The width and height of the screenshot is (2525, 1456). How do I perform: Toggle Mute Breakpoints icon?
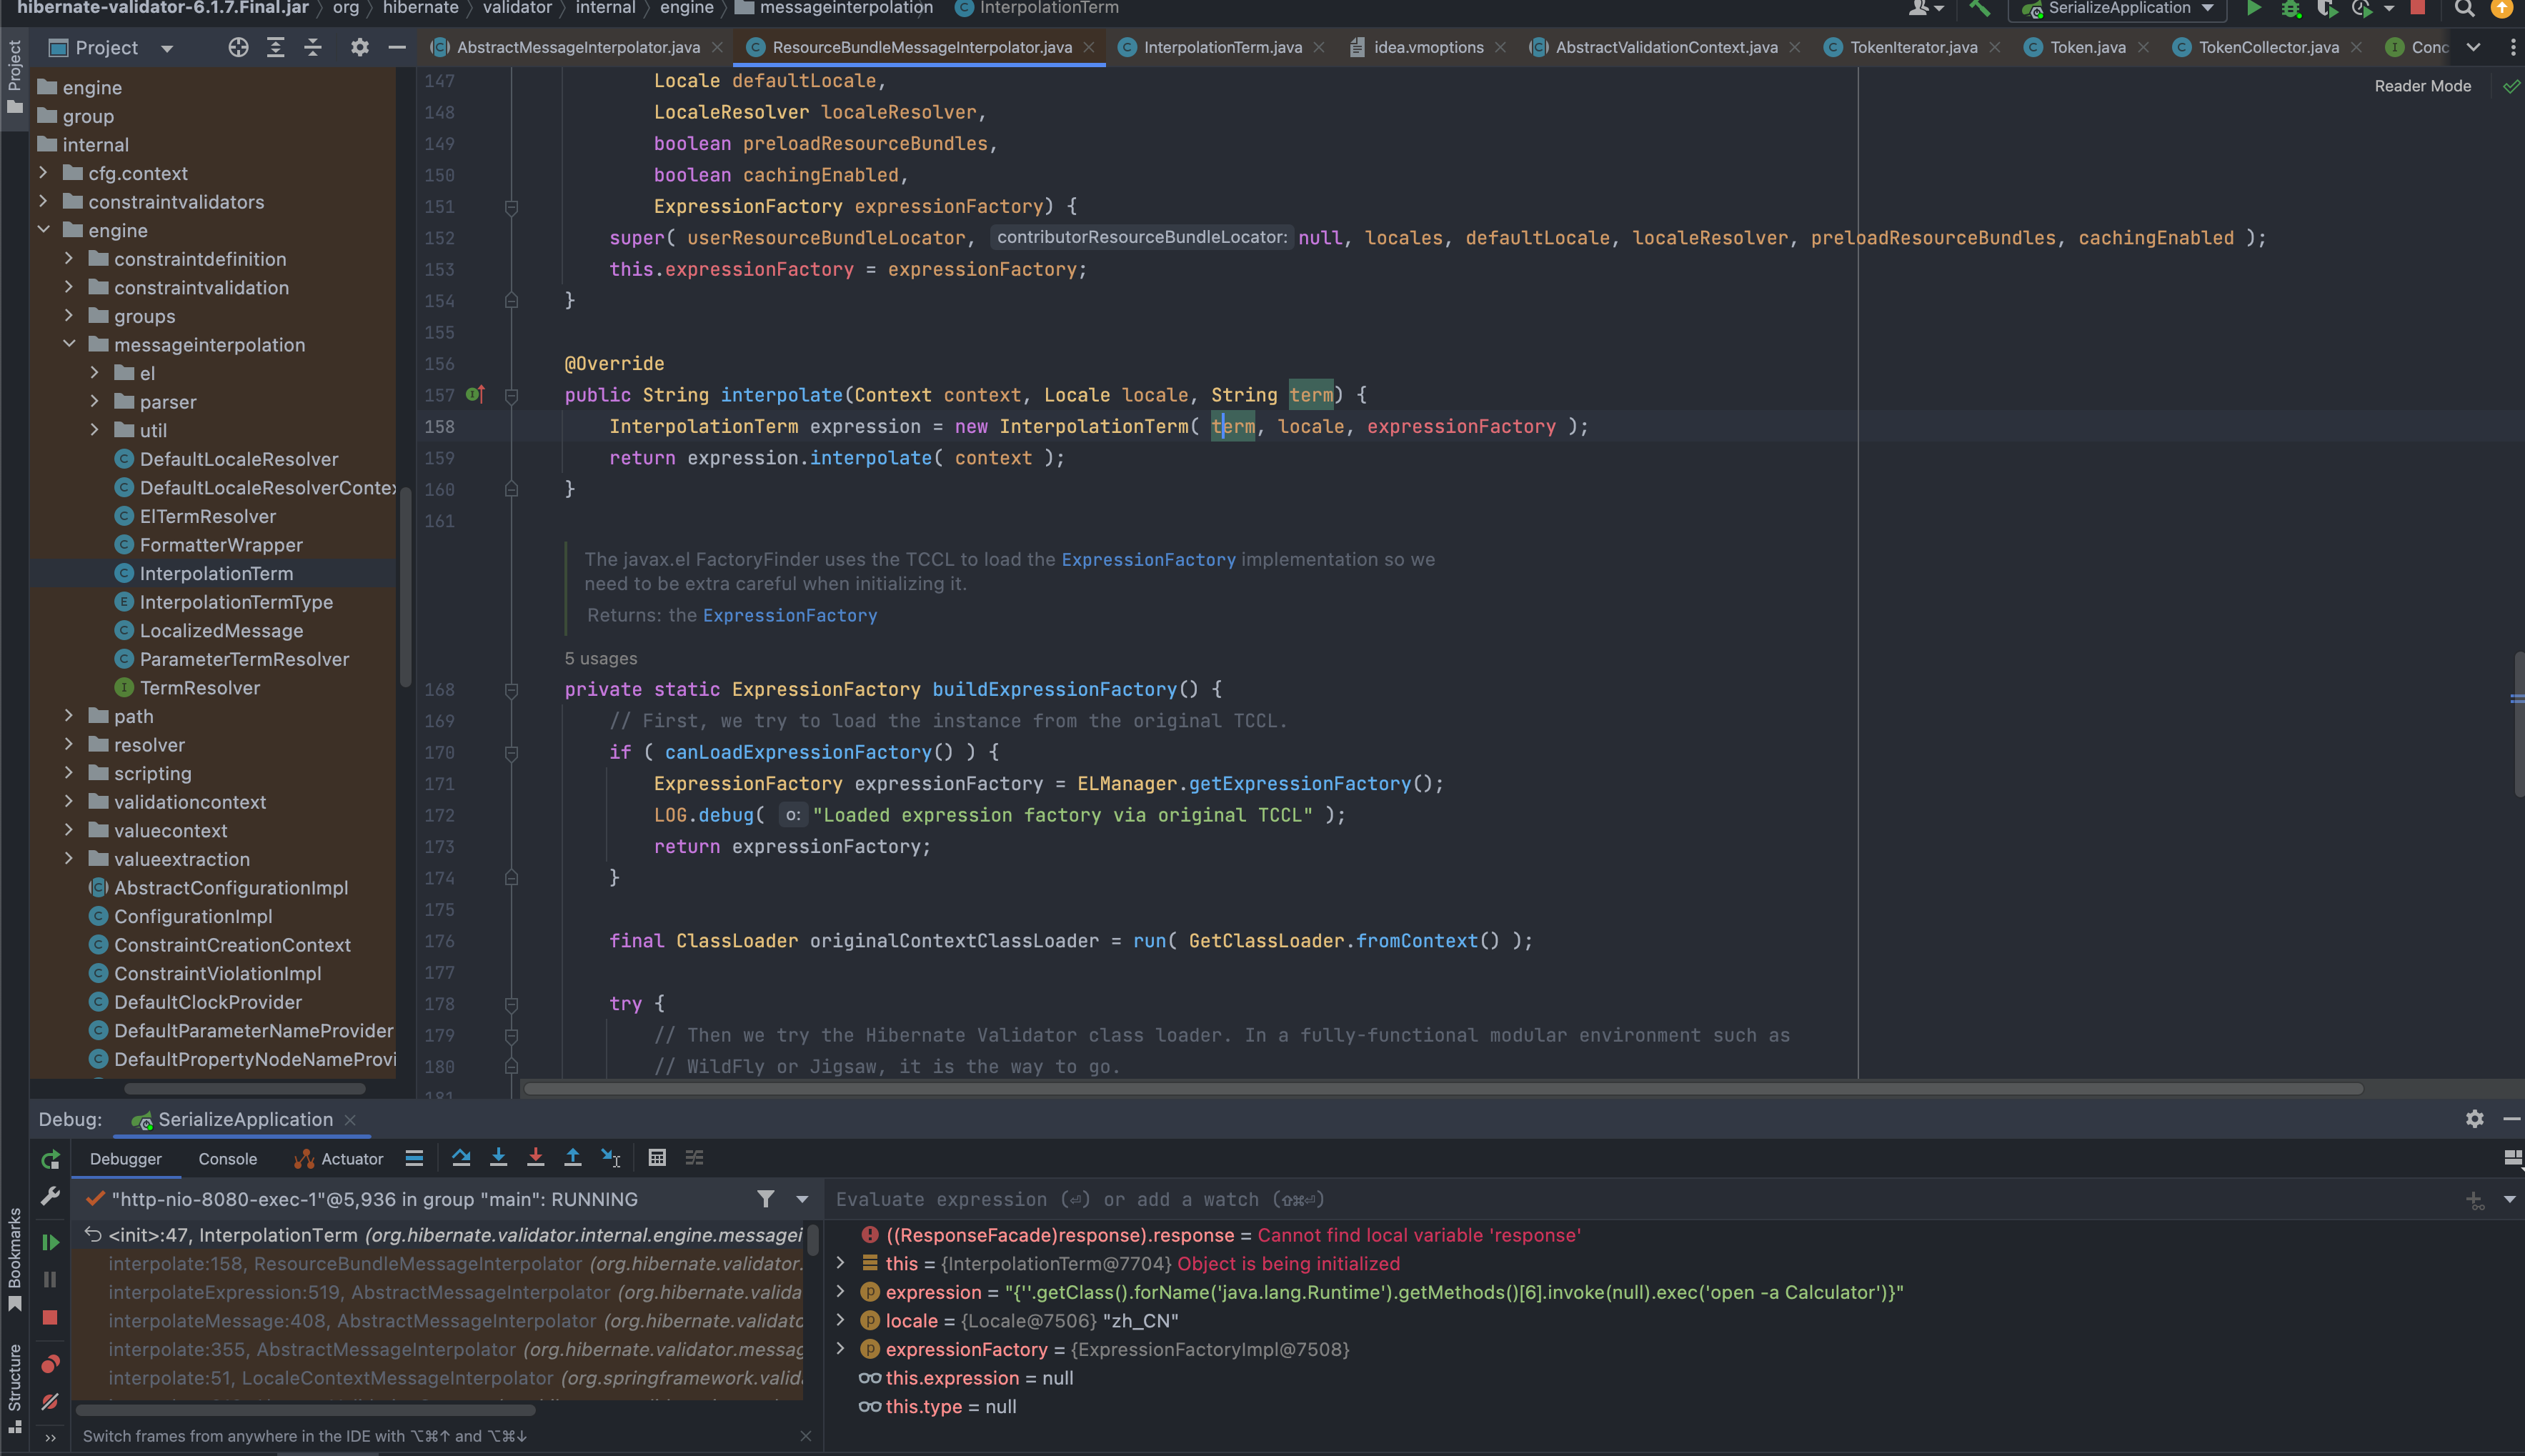coord(50,1402)
